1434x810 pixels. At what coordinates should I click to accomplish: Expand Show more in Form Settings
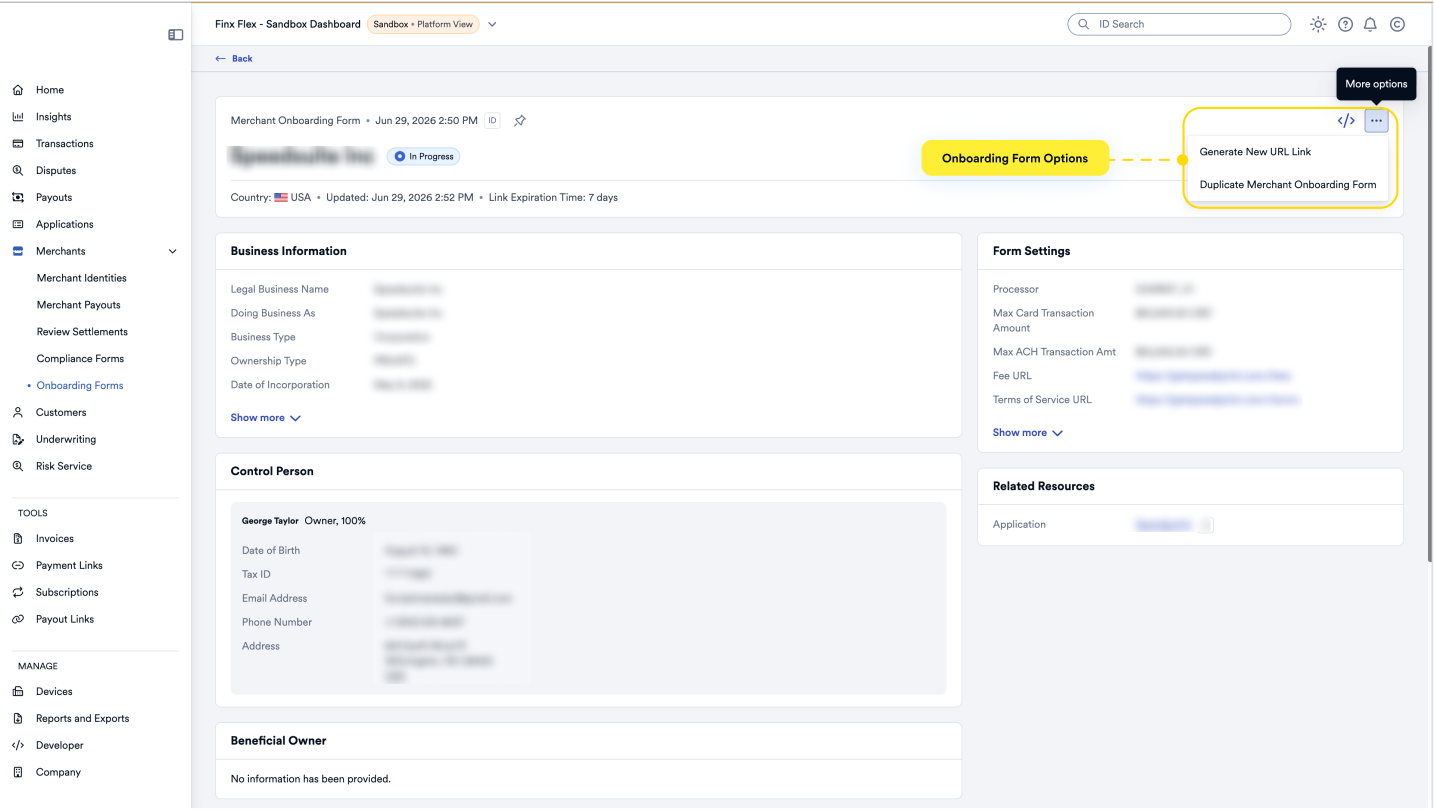coord(1028,433)
